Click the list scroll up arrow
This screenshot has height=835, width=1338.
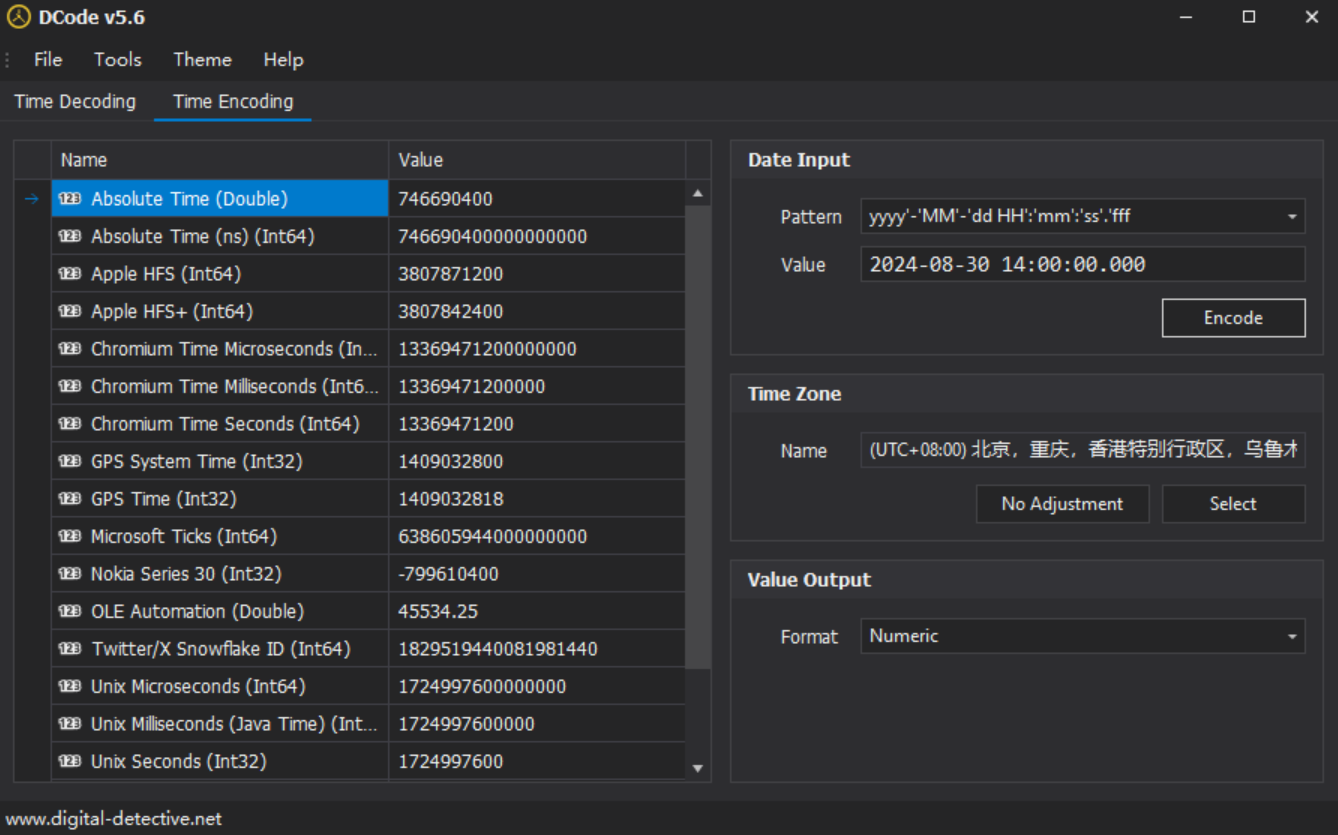(x=698, y=194)
